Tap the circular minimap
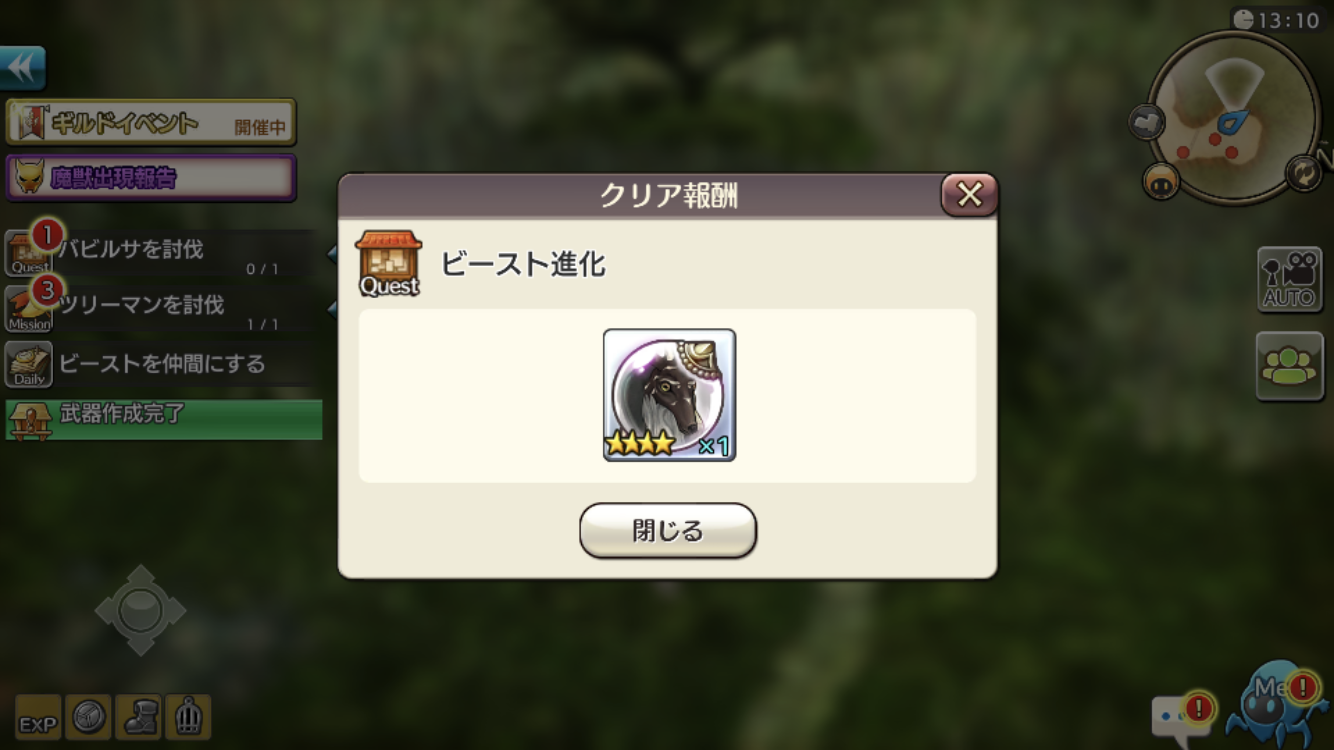 (x=1234, y=118)
